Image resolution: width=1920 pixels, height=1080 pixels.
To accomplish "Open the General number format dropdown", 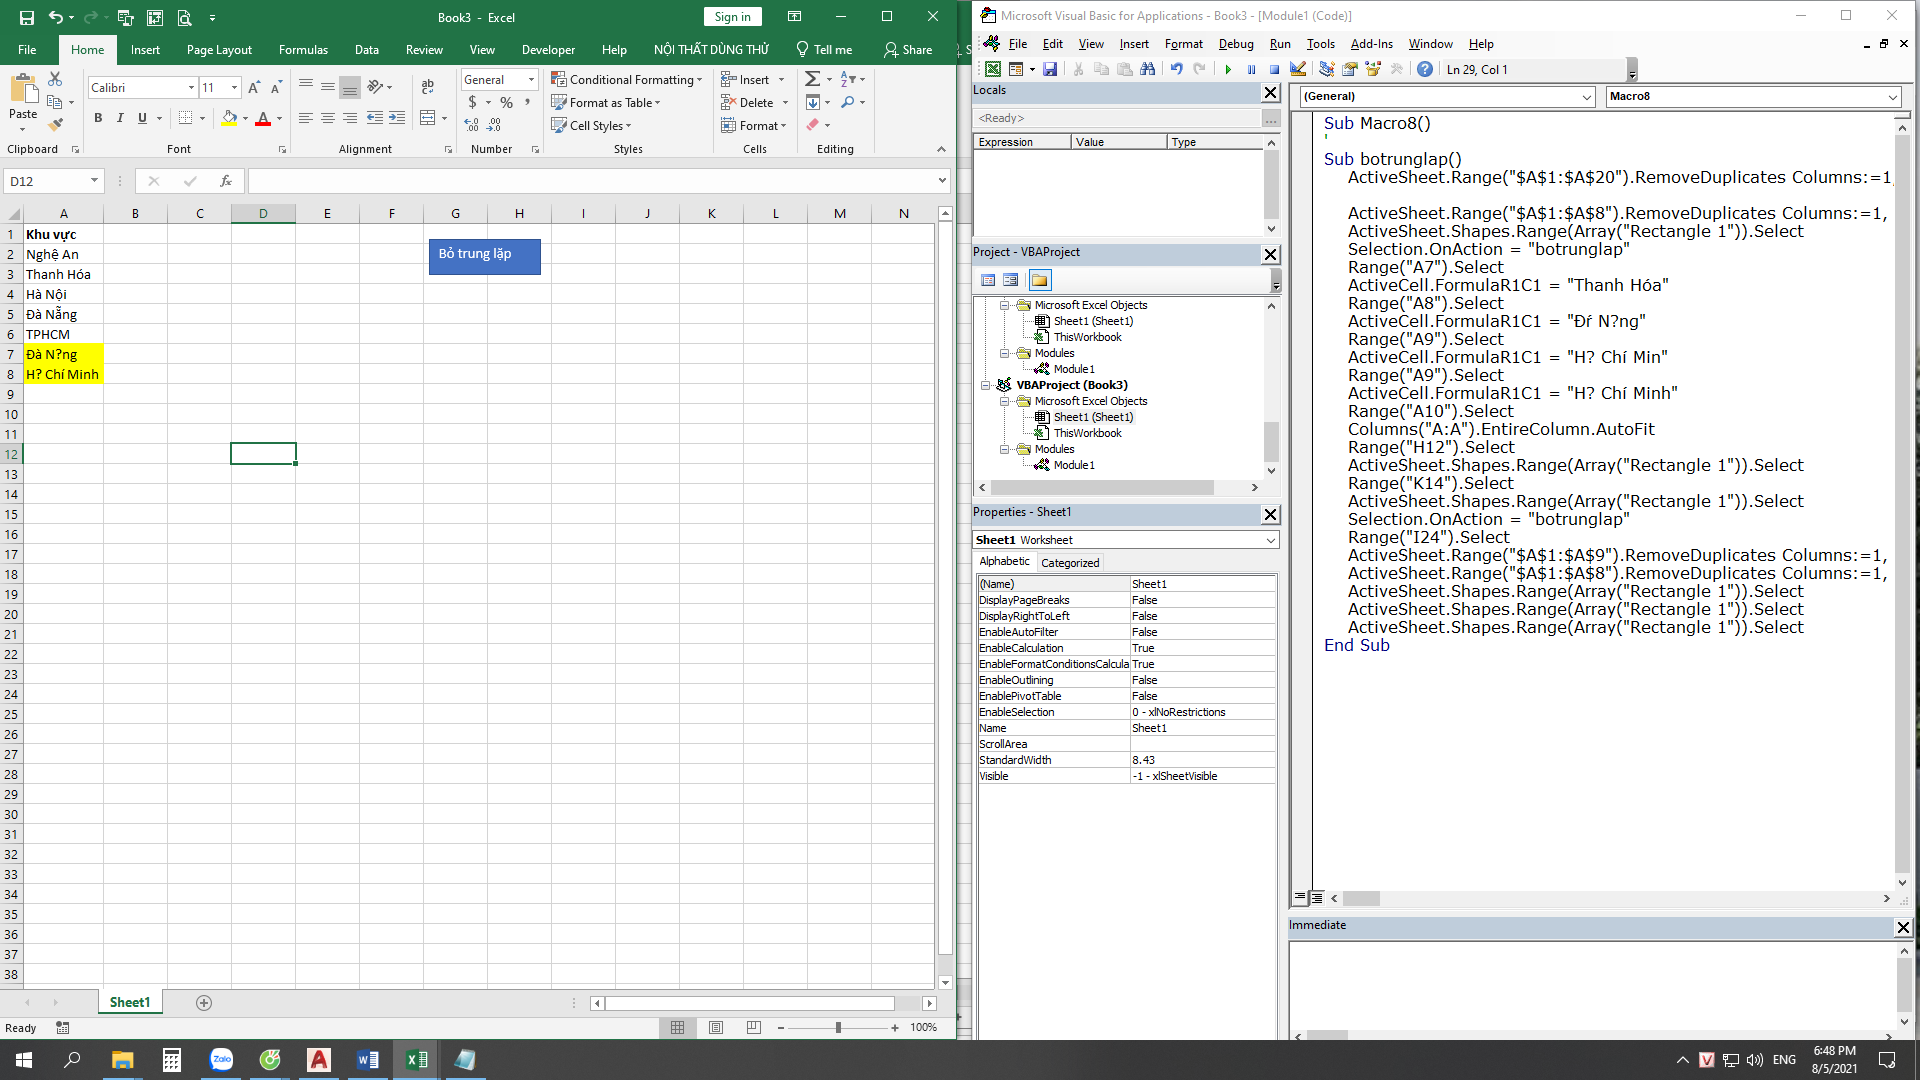I will pyautogui.click(x=531, y=80).
